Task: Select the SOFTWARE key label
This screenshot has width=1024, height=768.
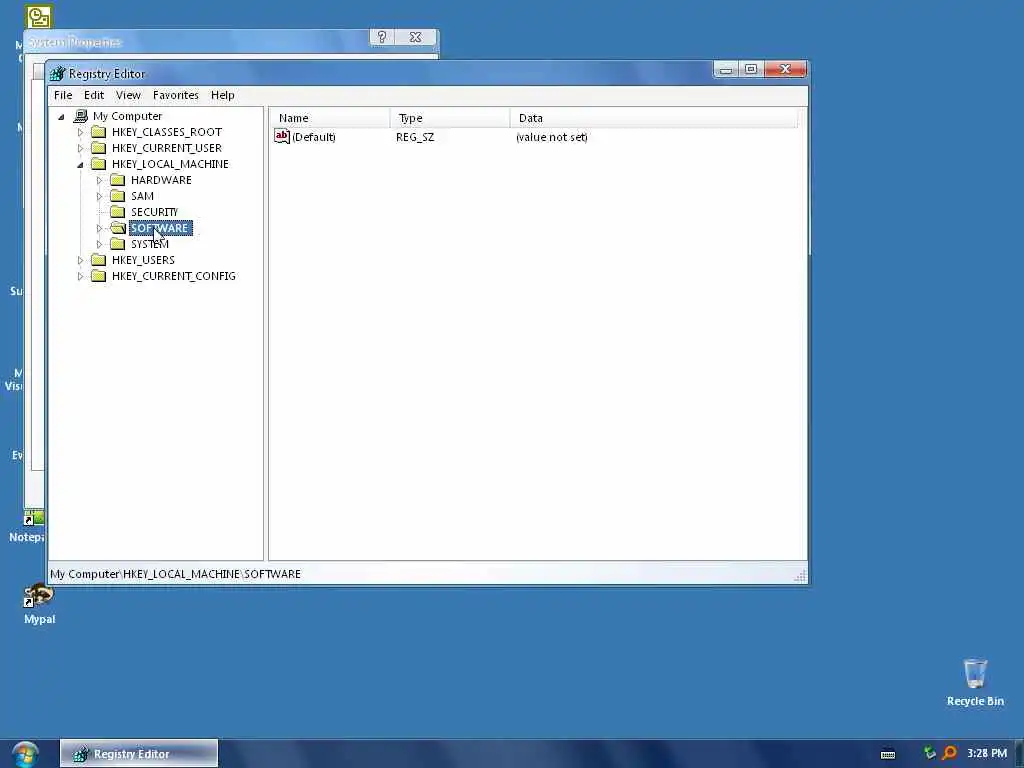Action: coord(161,228)
